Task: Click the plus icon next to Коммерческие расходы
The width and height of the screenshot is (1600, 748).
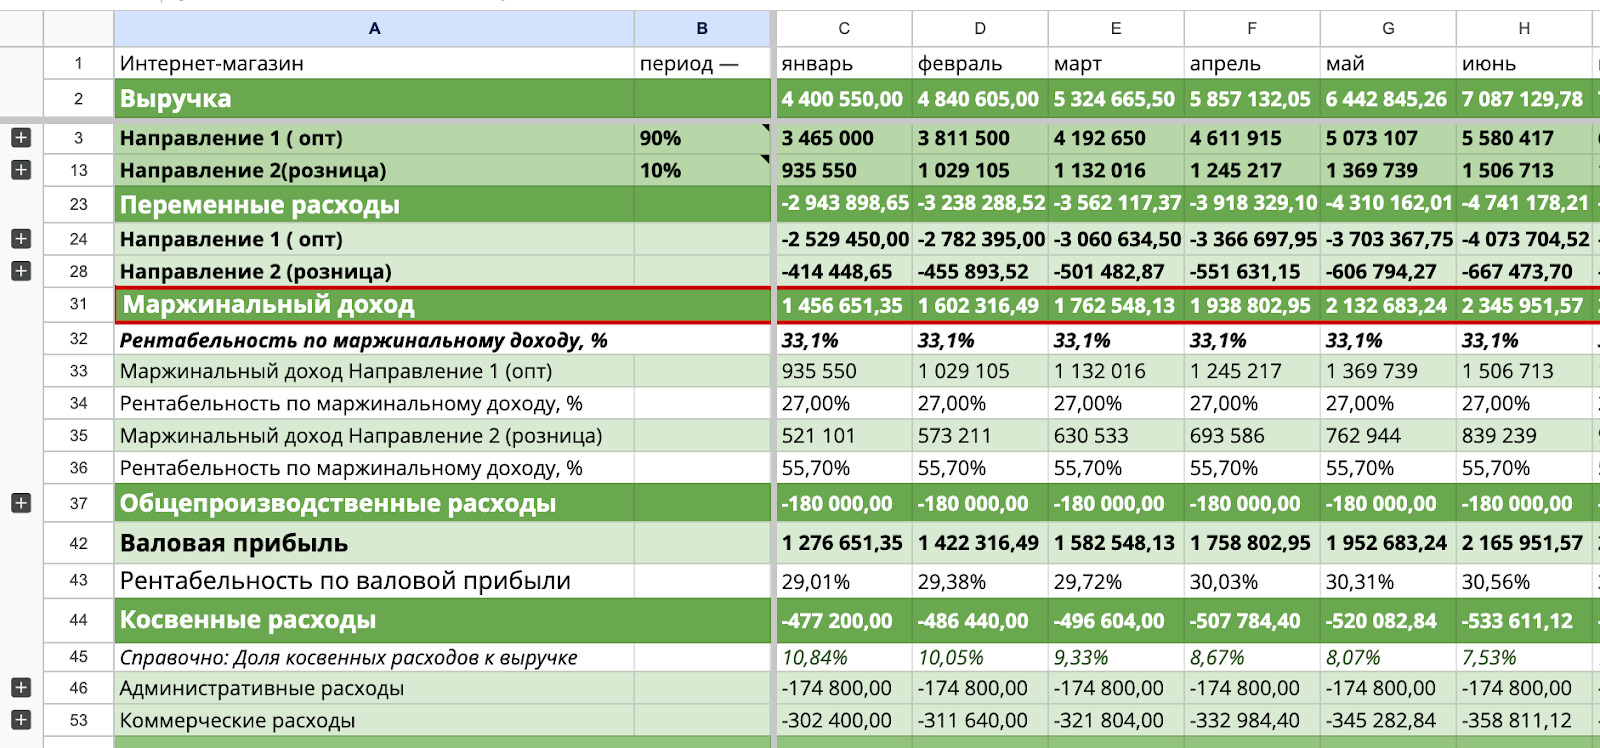Action: 21,720
